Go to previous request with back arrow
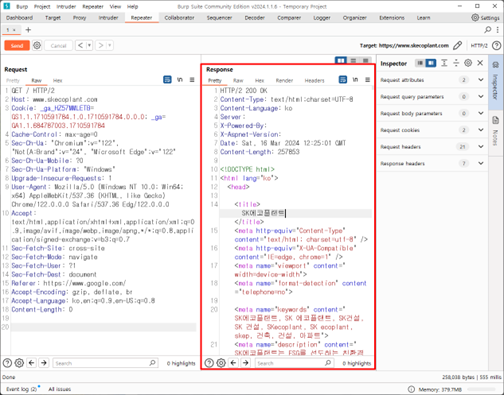Image resolution: width=504 pixels, height=395 pixels. [x=80, y=45]
